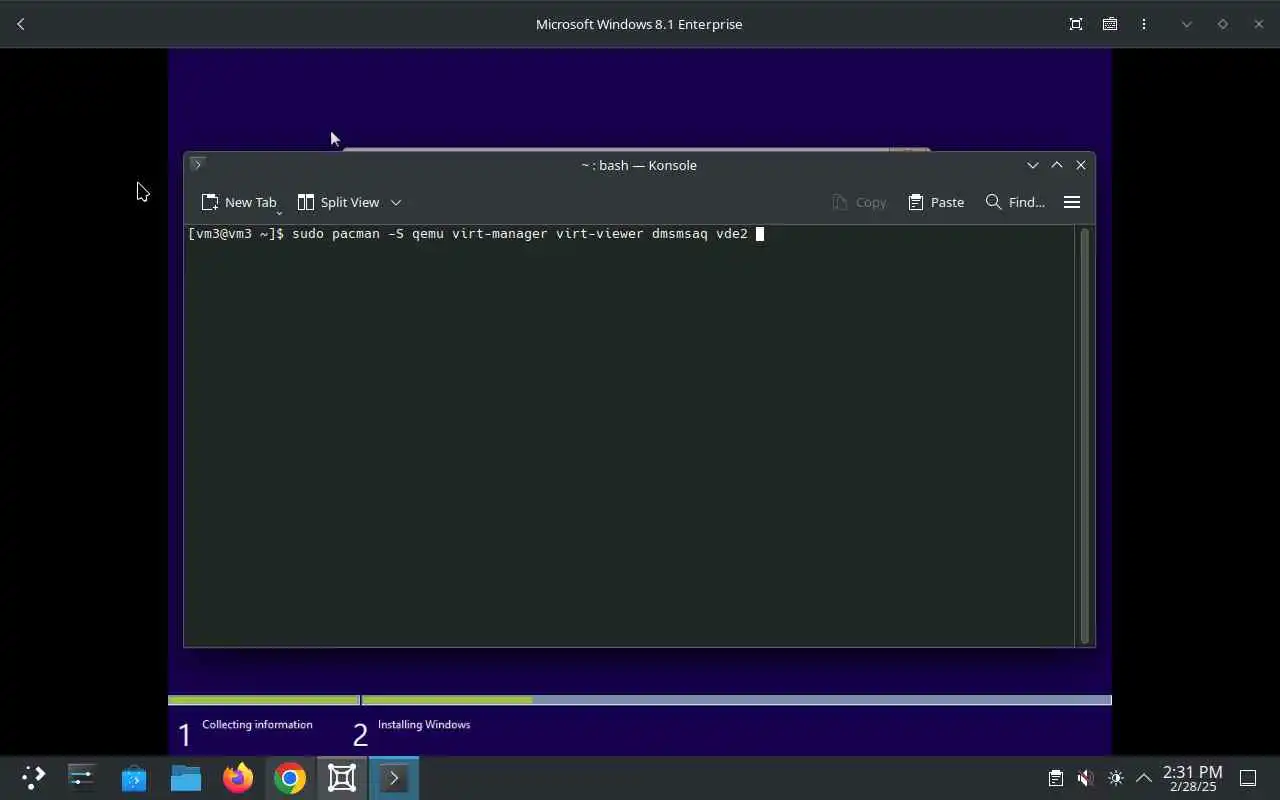Screen dimensions: 1280x800
Task: Click the Windows install progress bar
Action: point(640,700)
